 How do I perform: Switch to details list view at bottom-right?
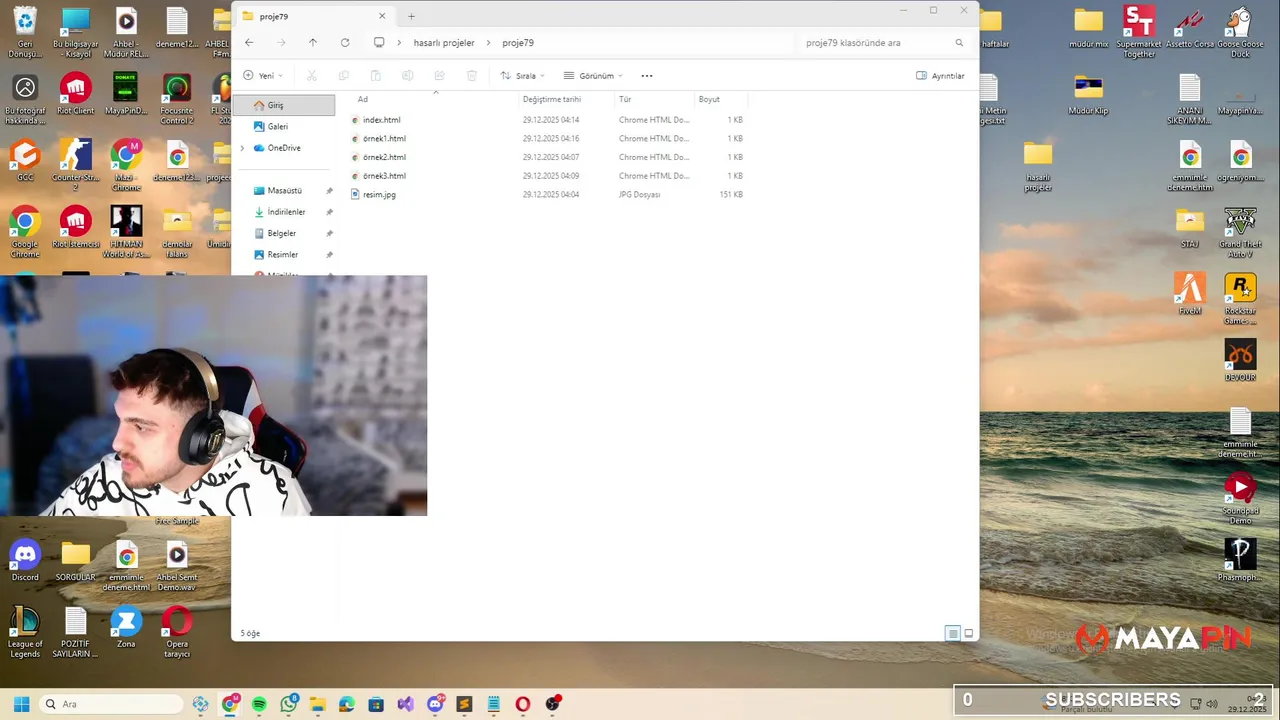click(x=953, y=633)
